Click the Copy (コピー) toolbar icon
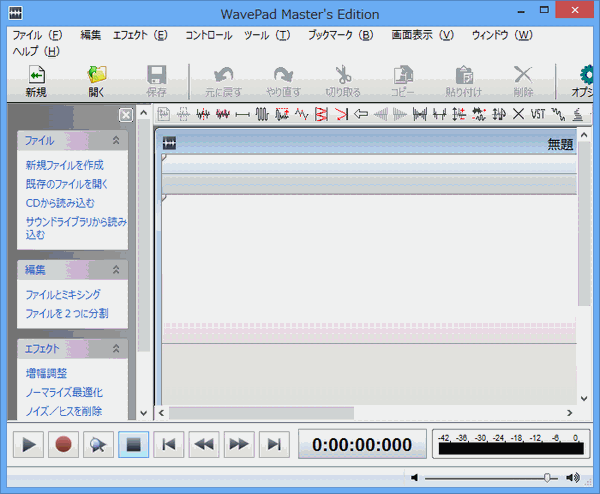The image size is (600, 494). coord(403,75)
